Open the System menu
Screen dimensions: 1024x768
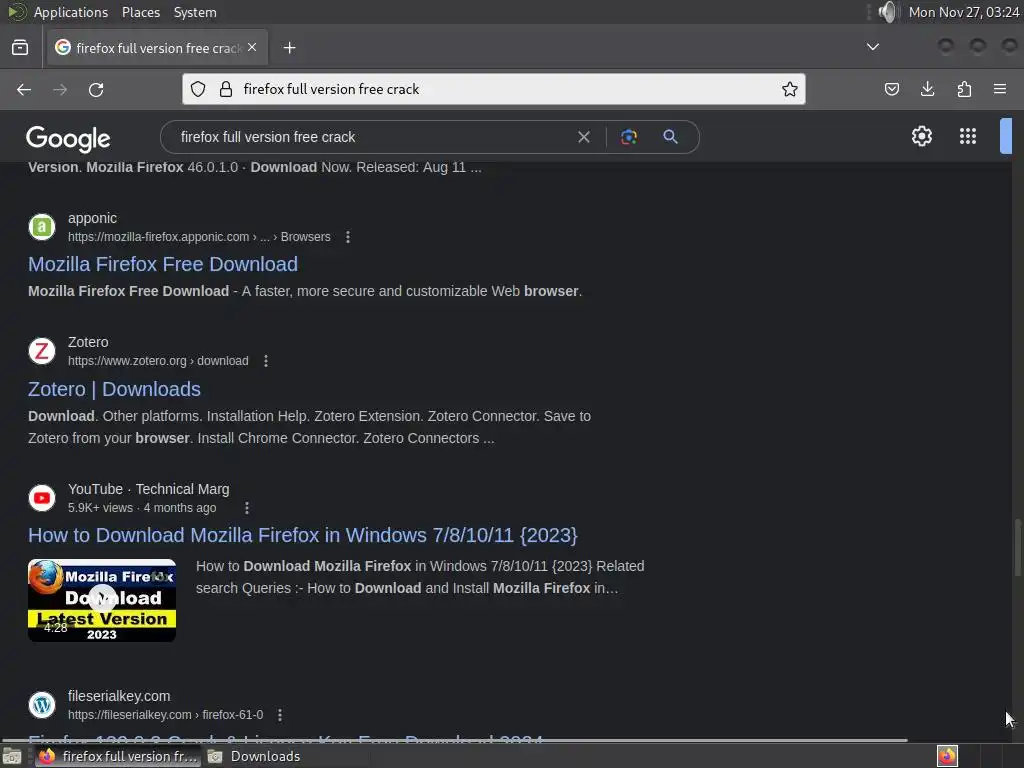pyautogui.click(x=195, y=12)
